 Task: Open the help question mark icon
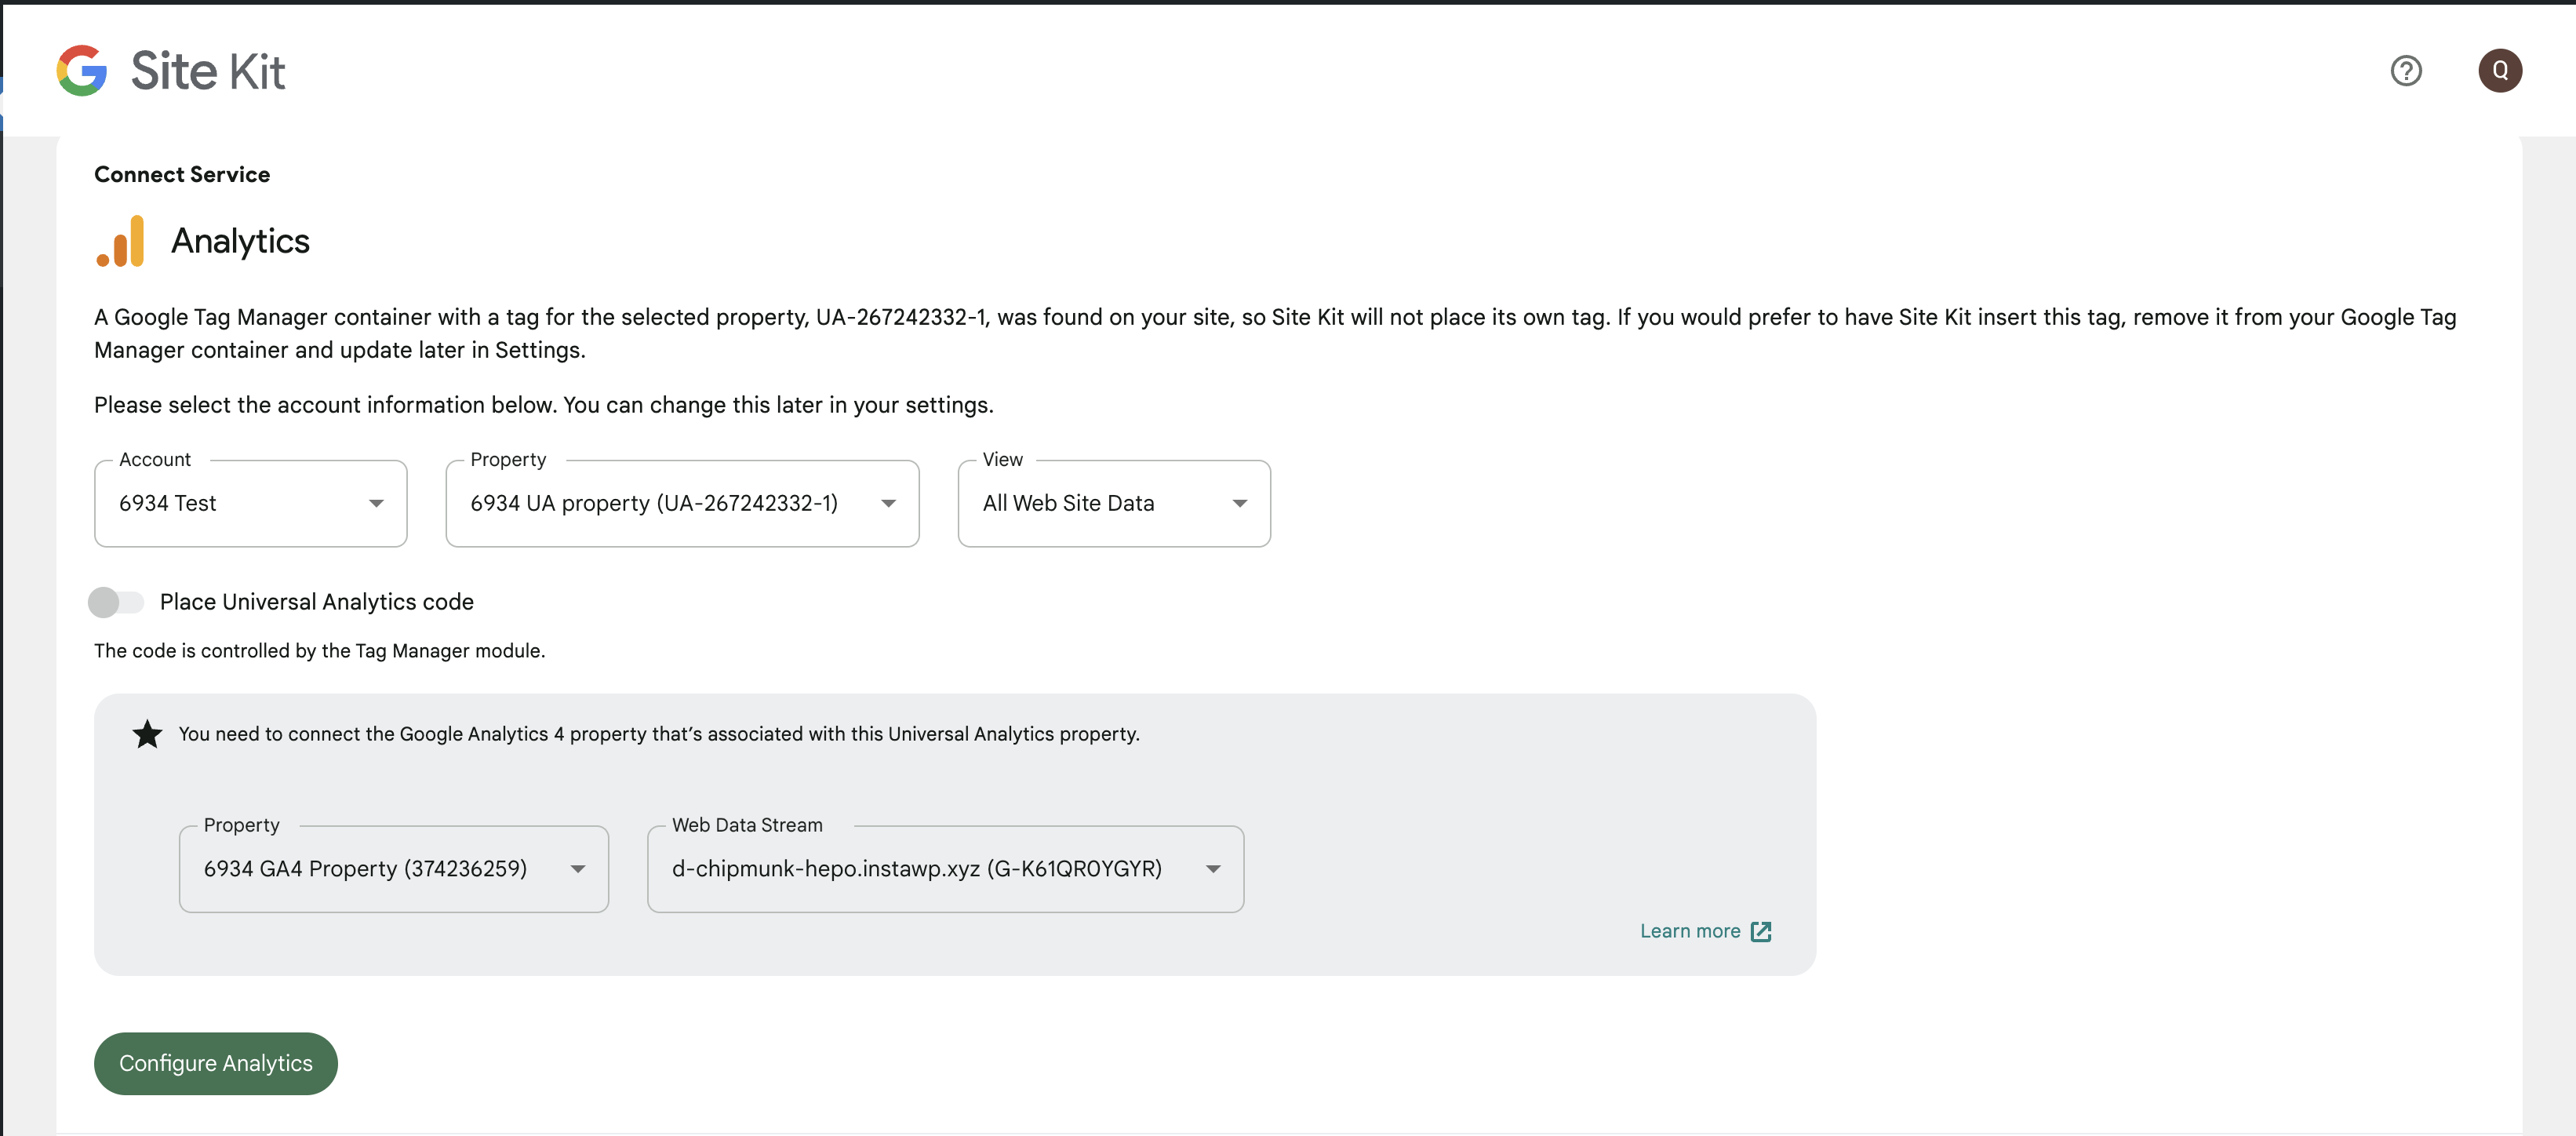(x=2406, y=70)
